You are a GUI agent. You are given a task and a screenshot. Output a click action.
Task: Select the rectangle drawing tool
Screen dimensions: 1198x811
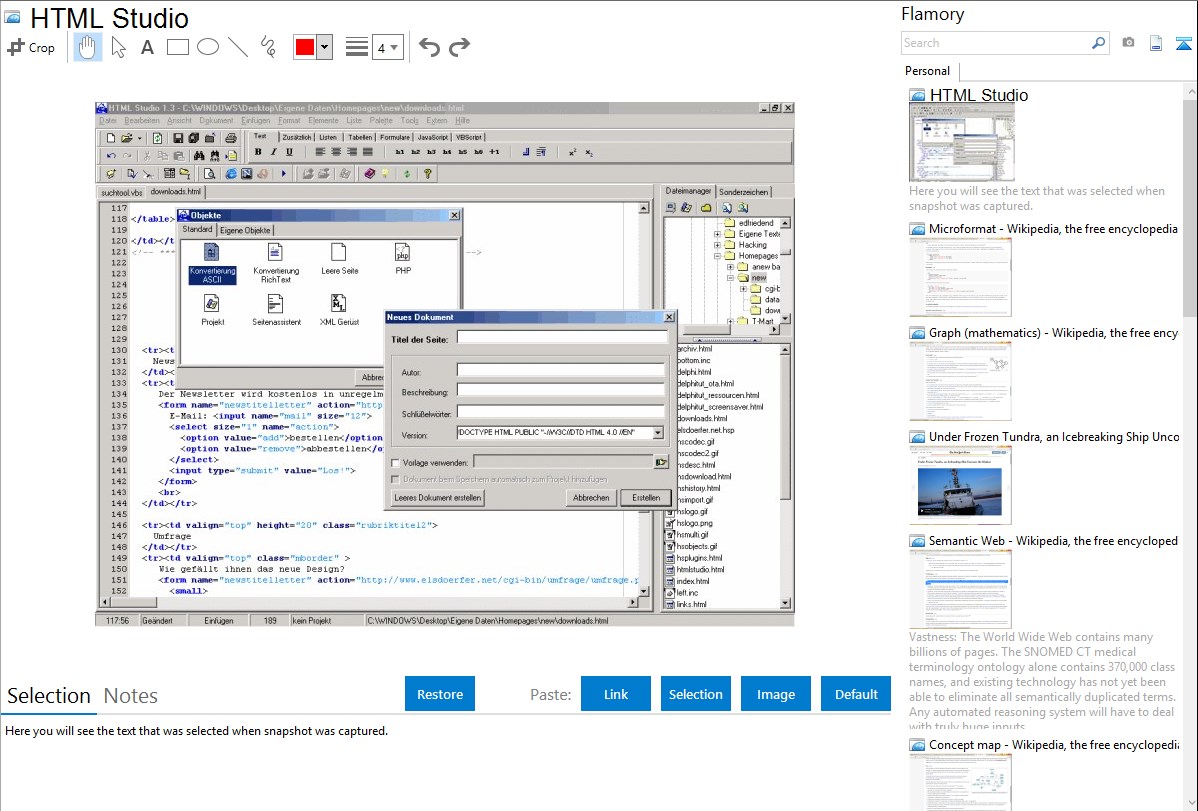pos(177,47)
